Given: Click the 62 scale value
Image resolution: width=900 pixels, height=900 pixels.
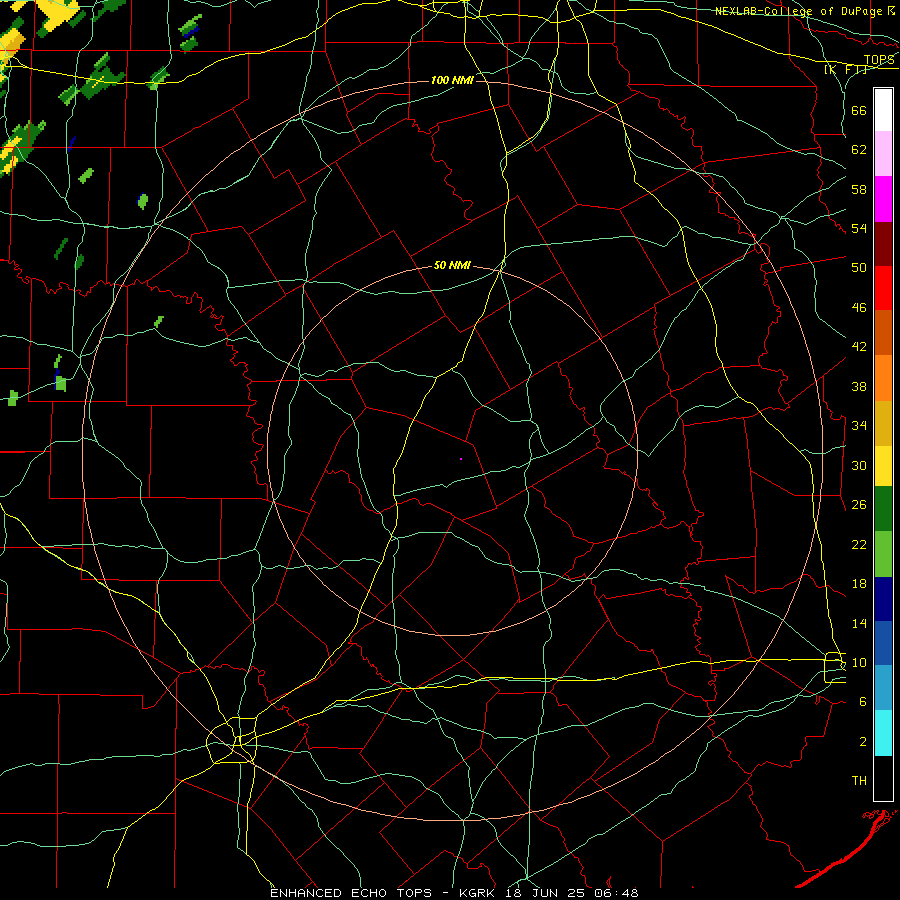Looking at the screenshot, I should click(x=859, y=150).
